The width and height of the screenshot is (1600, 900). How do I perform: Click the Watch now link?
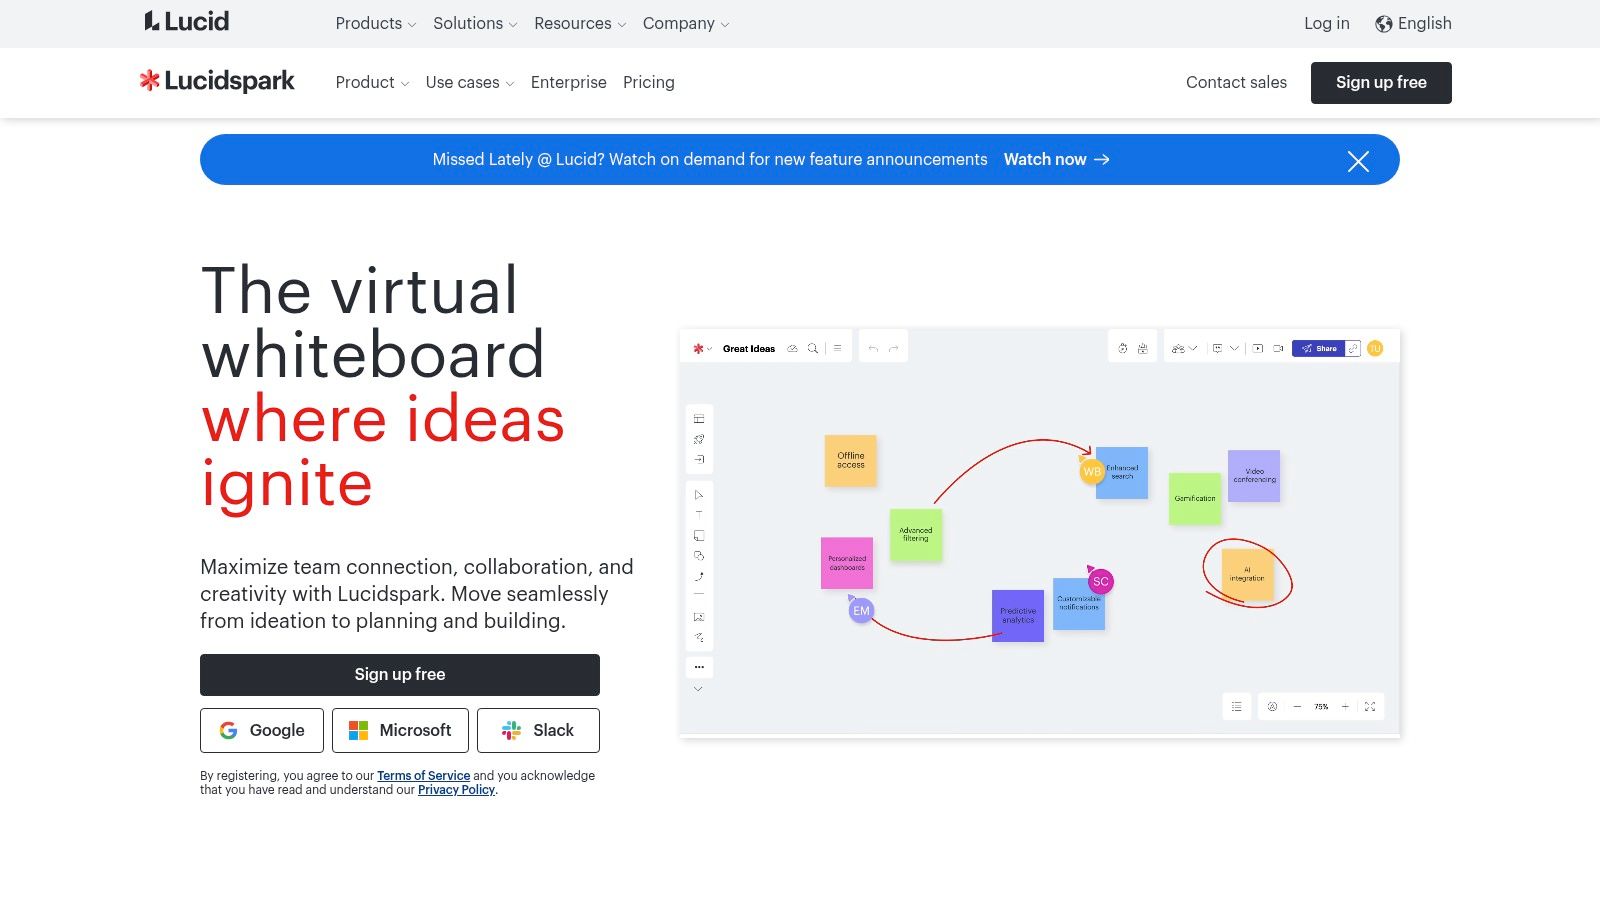[x=1056, y=159]
